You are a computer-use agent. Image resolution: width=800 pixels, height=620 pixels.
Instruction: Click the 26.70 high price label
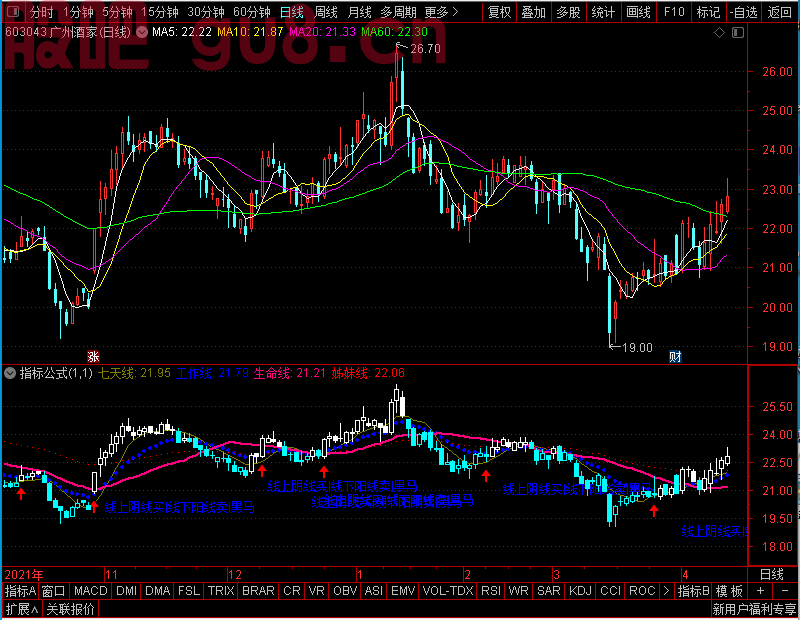pos(425,49)
